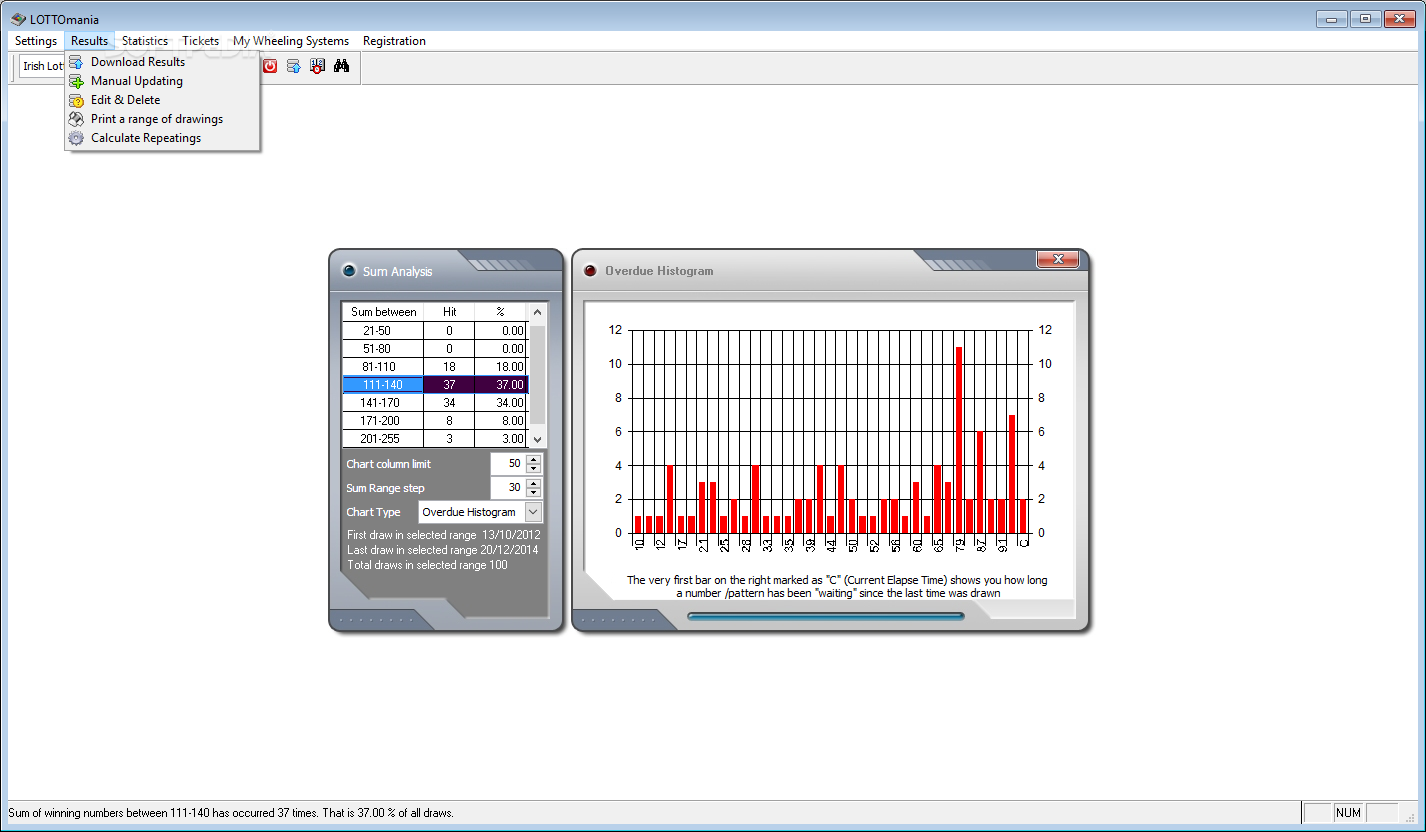Viewport: 1426px width, 832px height.
Task: Select the 141-170 sum range row
Action: pyautogui.click(x=435, y=402)
